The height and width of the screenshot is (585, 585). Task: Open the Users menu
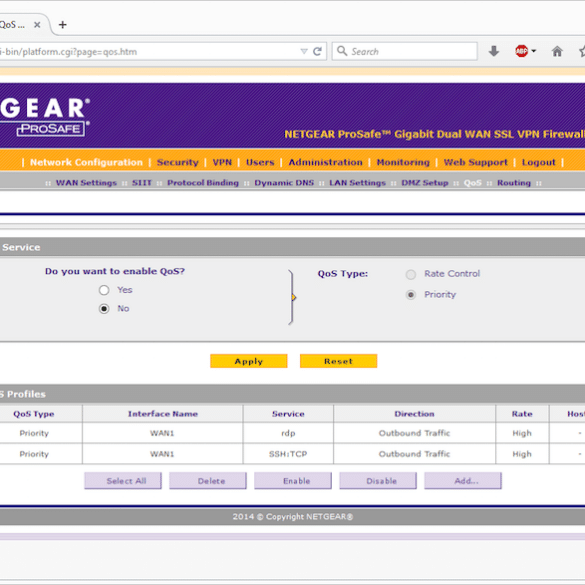point(260,162)
